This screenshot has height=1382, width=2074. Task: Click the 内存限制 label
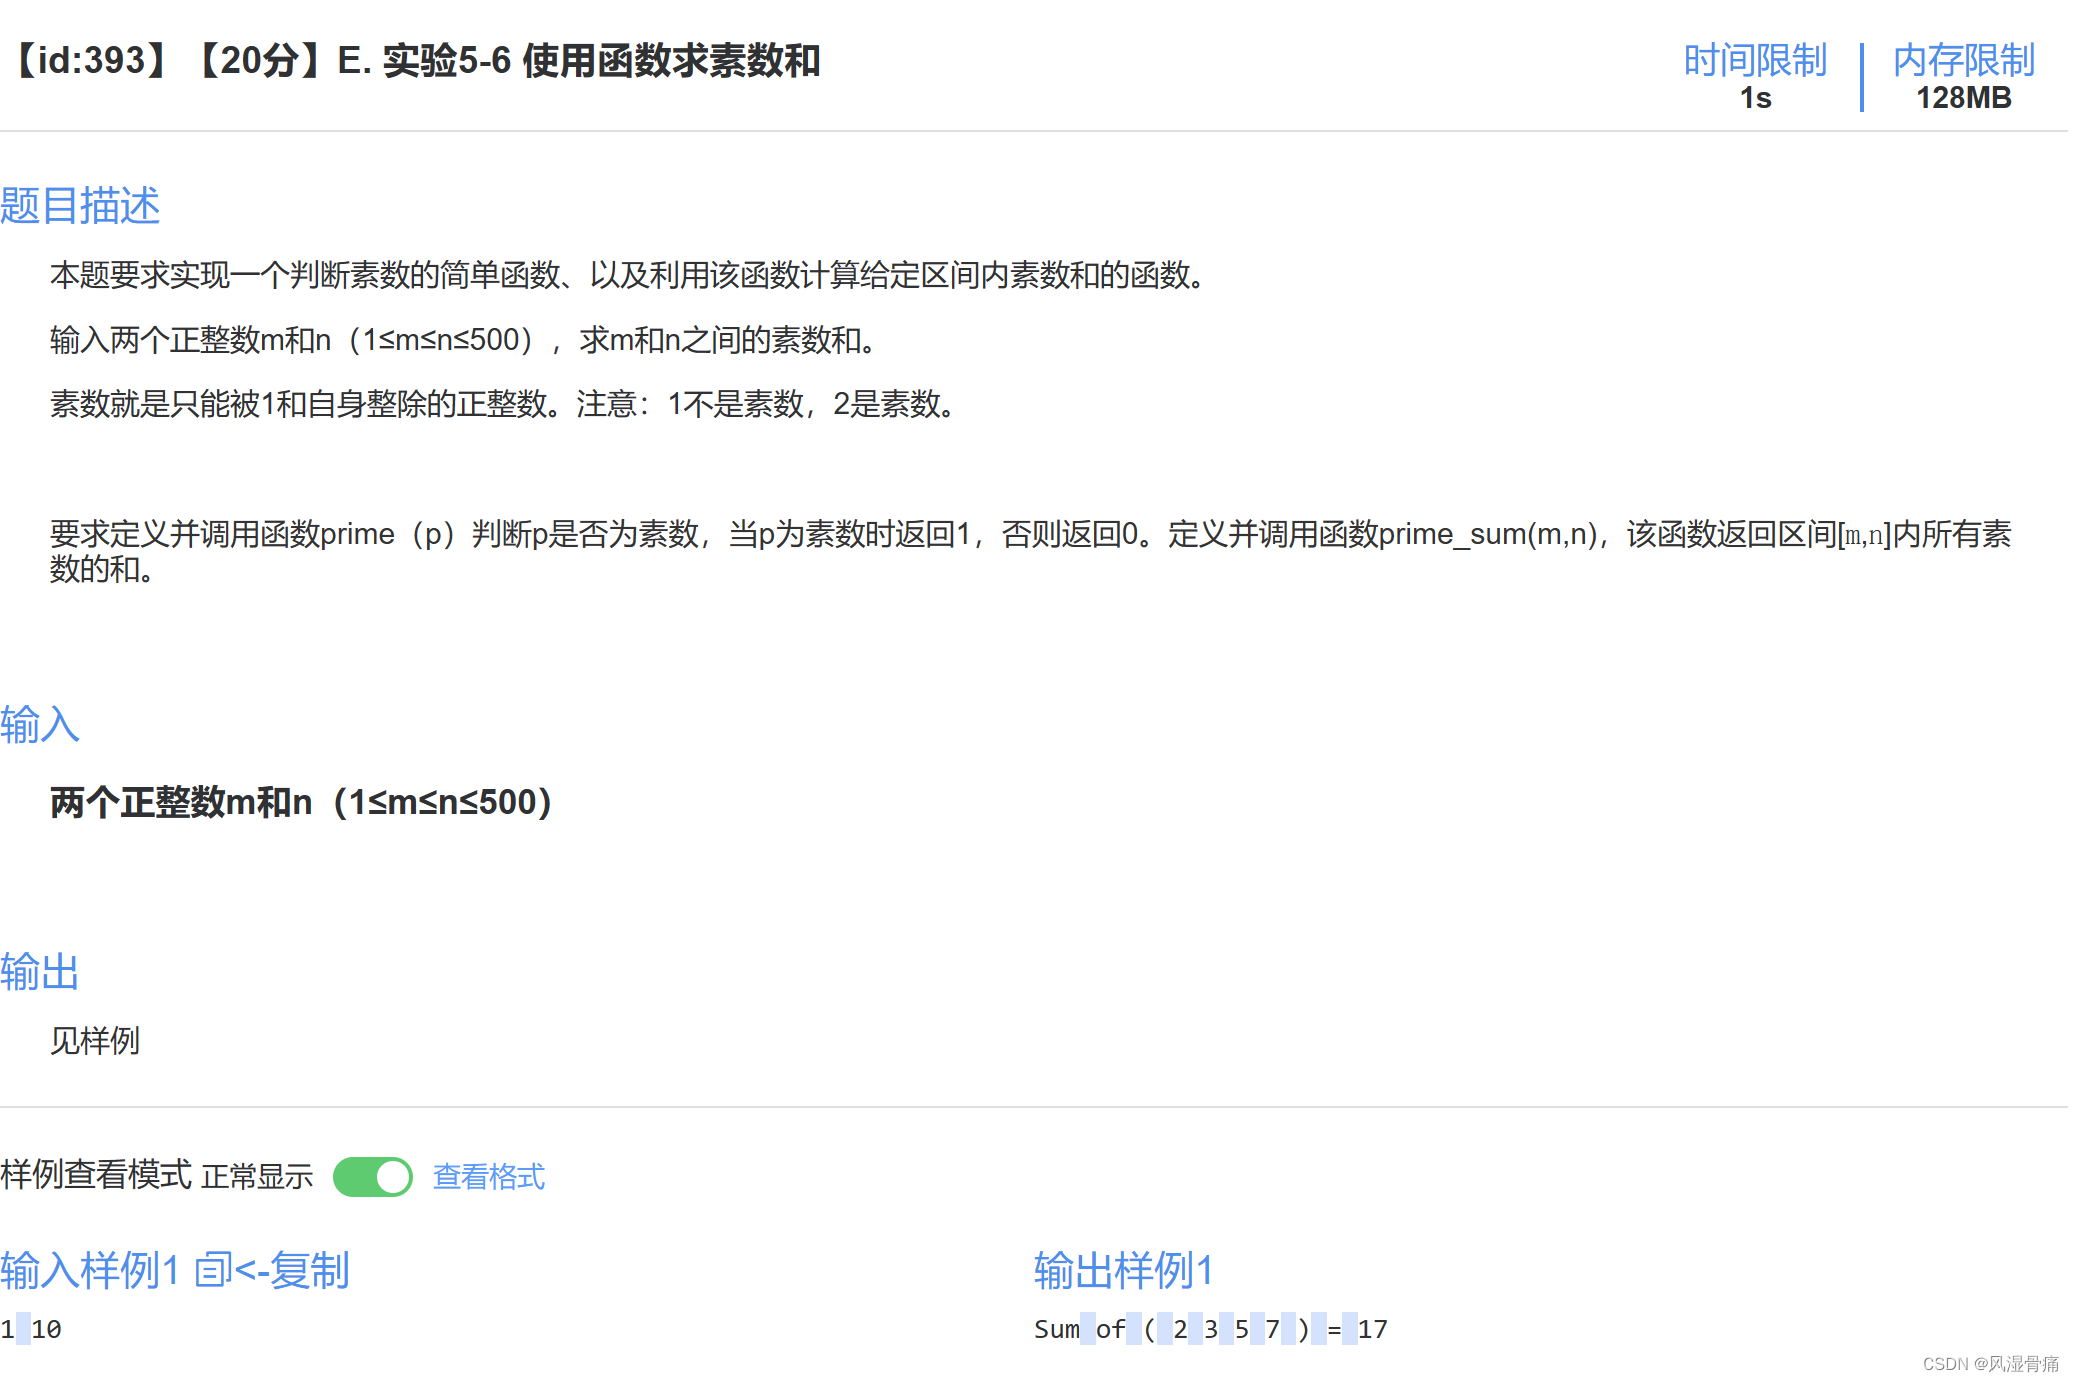pyautogui.click(x=1963, y=60)
